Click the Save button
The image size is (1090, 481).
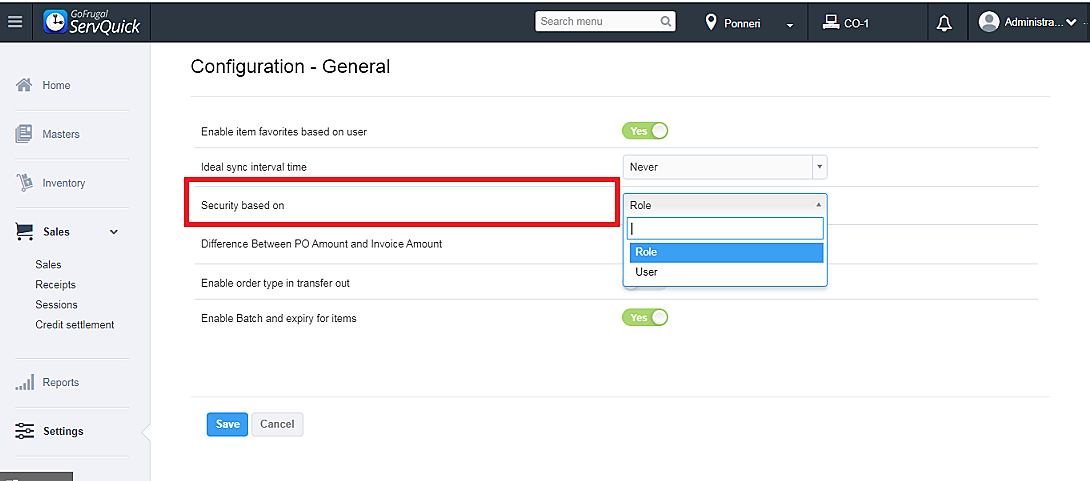227,424
